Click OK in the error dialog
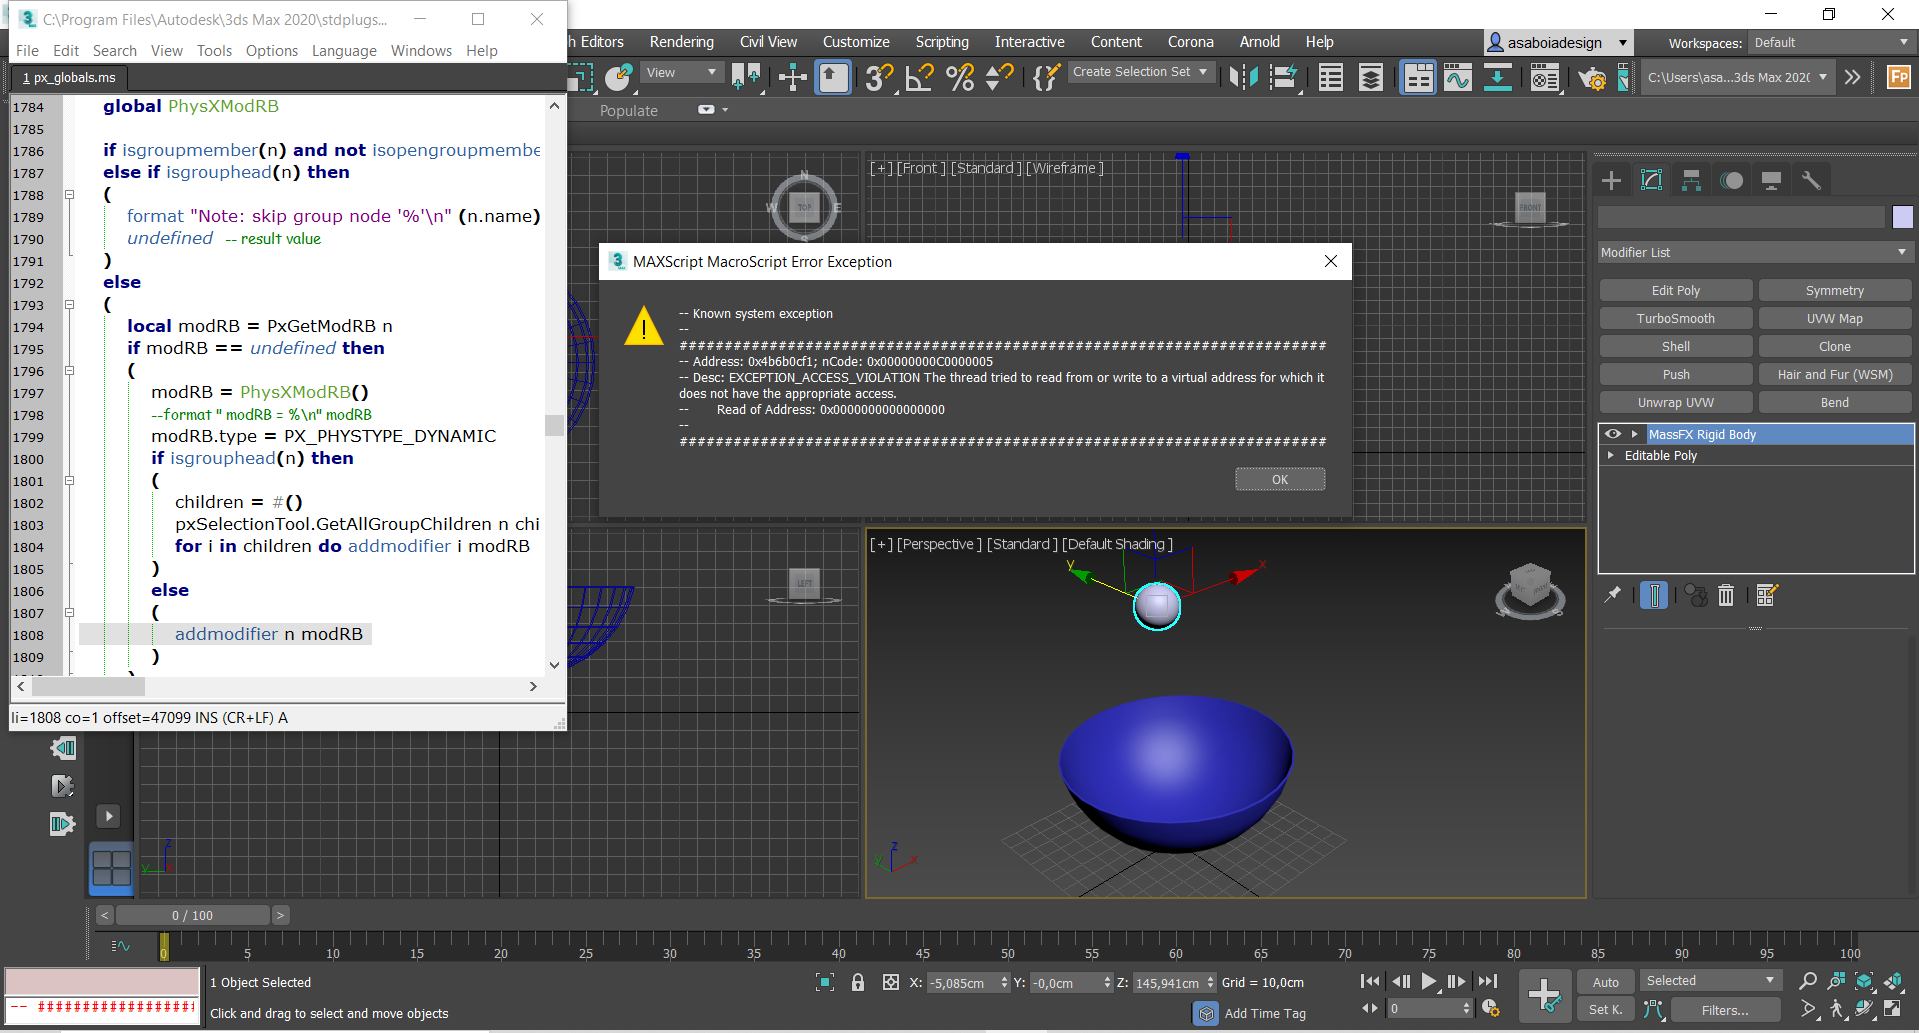This screenshot has width=1919, height=1033. pyautogui.click(x=1280, y=480)
